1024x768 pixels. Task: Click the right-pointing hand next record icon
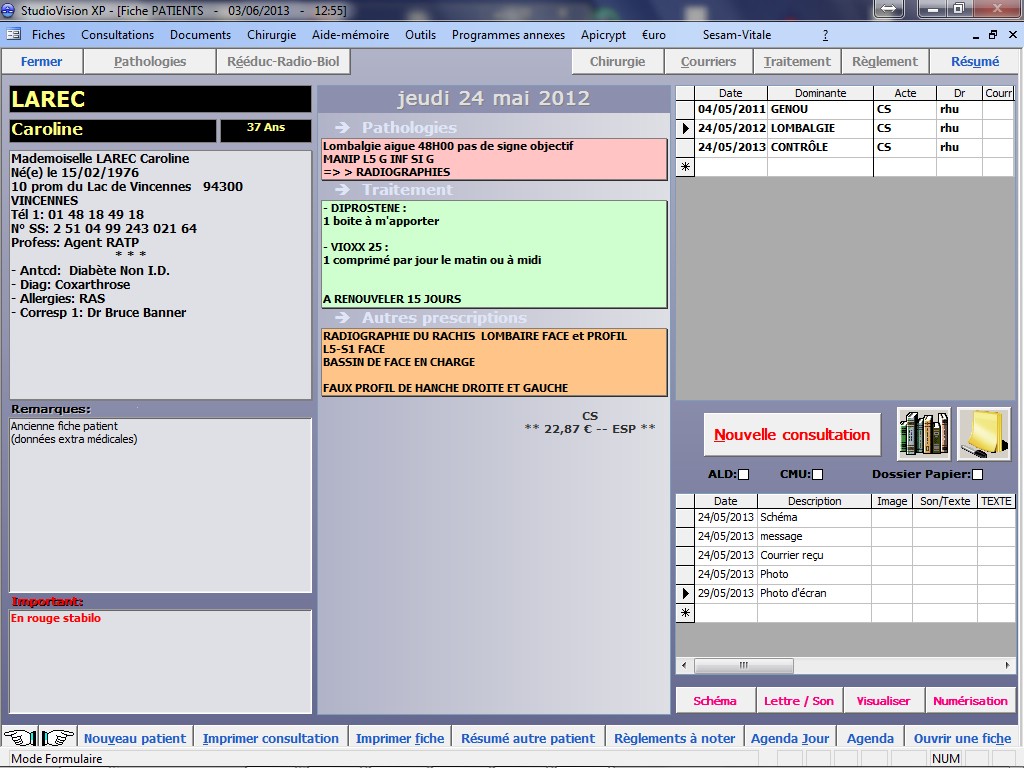click(58, 738)
